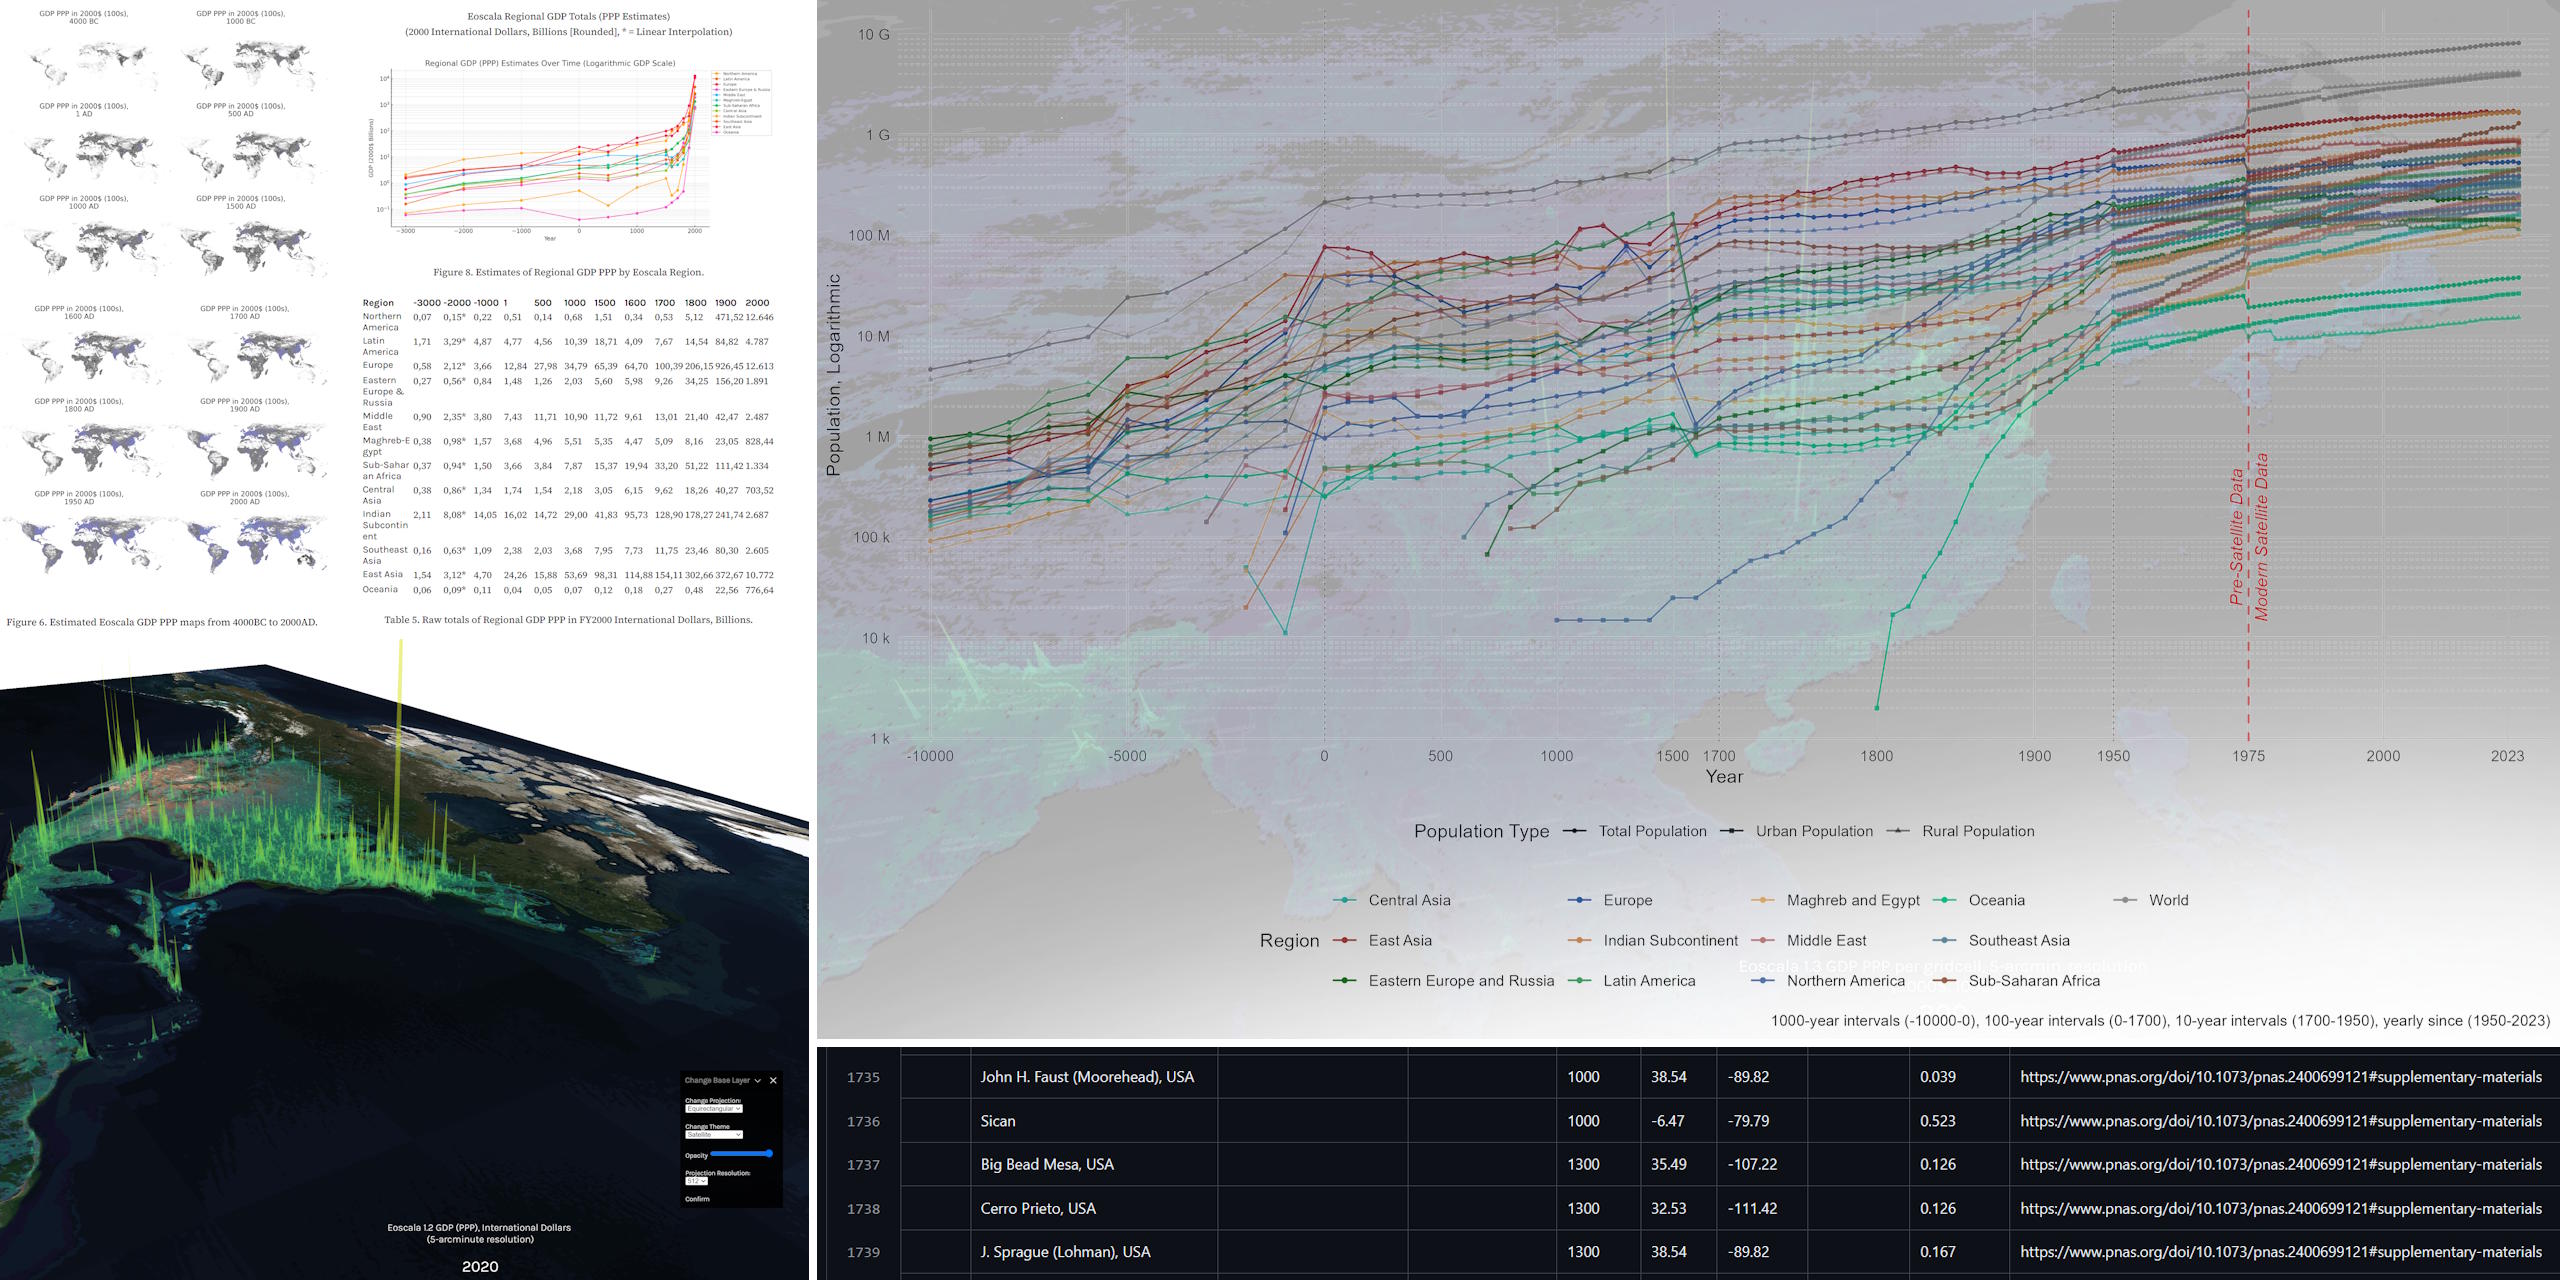
Task: Open the PNAS link for John H. Faust row
Action: [2280, 1077]
